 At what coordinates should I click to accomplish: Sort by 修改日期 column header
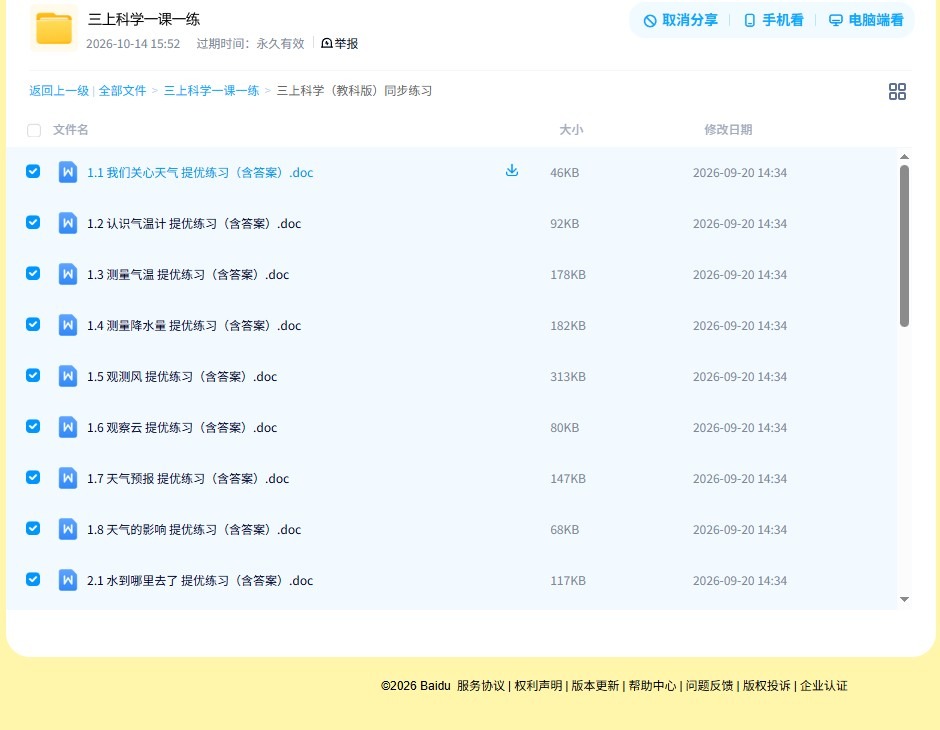[x=728, y=129]
